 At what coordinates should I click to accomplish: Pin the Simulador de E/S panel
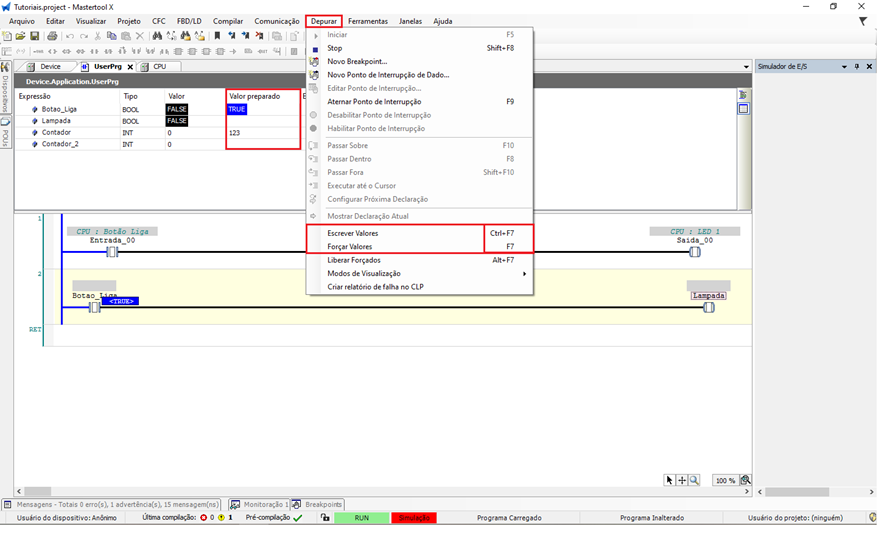coord(857,67)
